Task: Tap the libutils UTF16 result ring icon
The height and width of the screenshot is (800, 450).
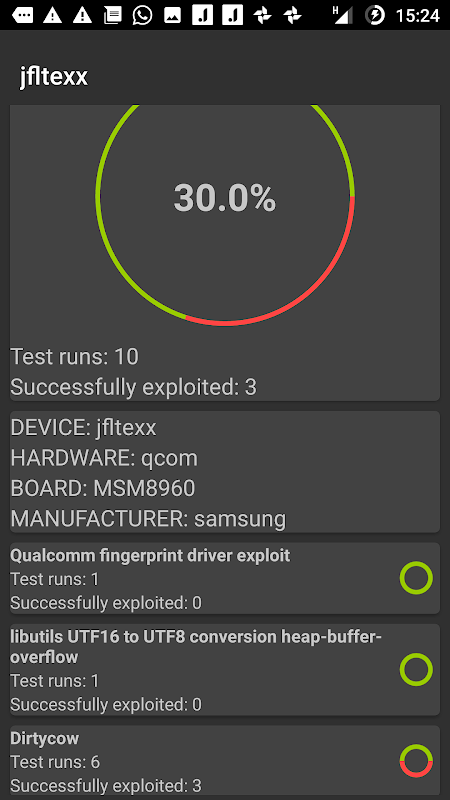Action: pos(416,669)
